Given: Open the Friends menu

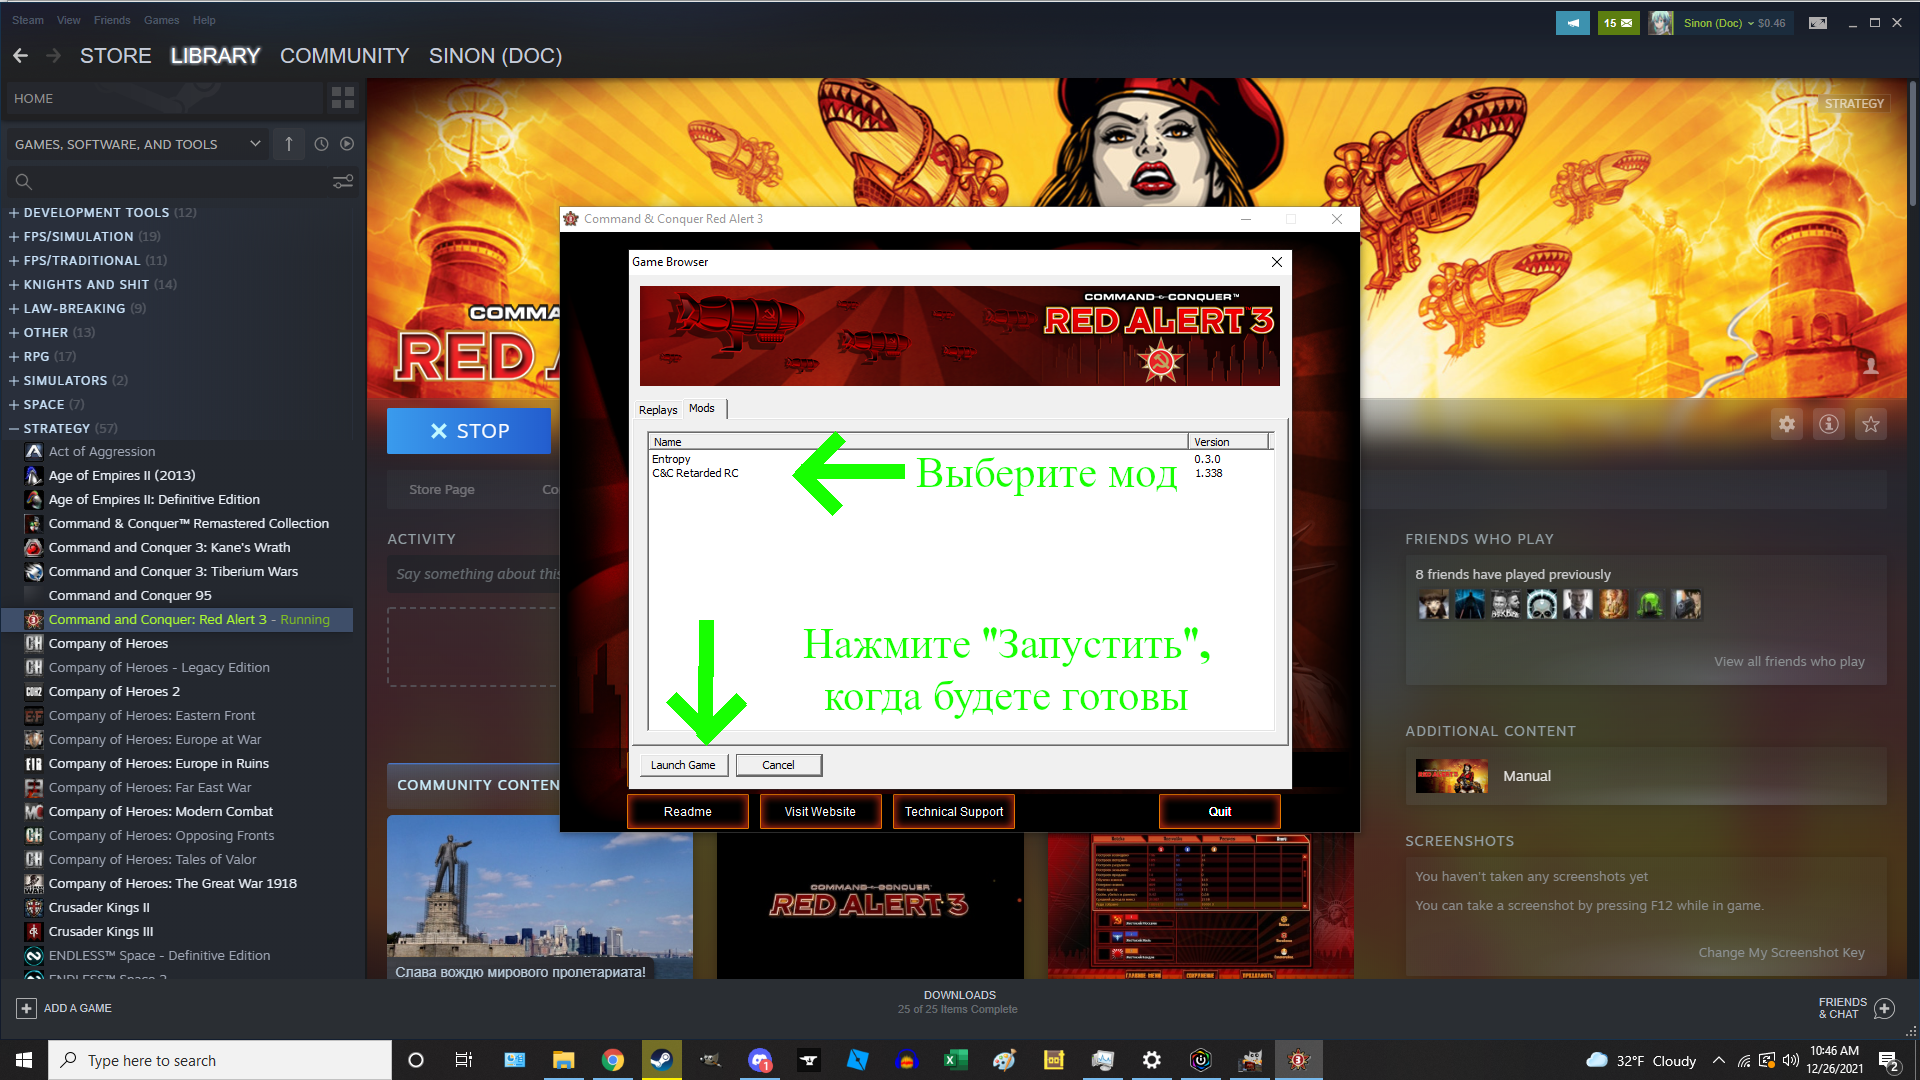Looking at the screenshot, I should coord(112,20).
